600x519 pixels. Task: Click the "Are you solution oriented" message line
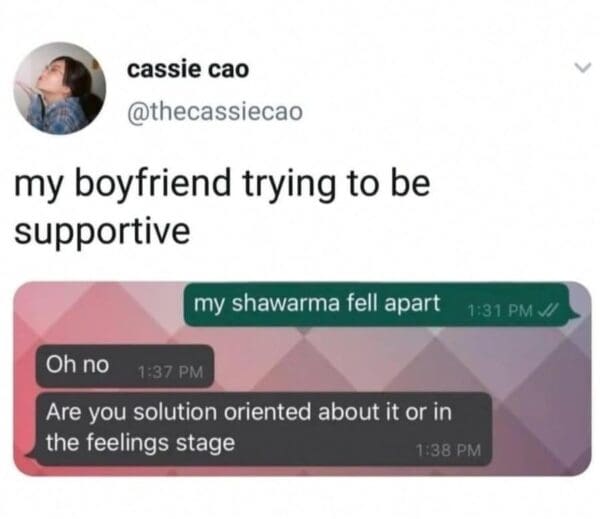click(x=249, y=413)
